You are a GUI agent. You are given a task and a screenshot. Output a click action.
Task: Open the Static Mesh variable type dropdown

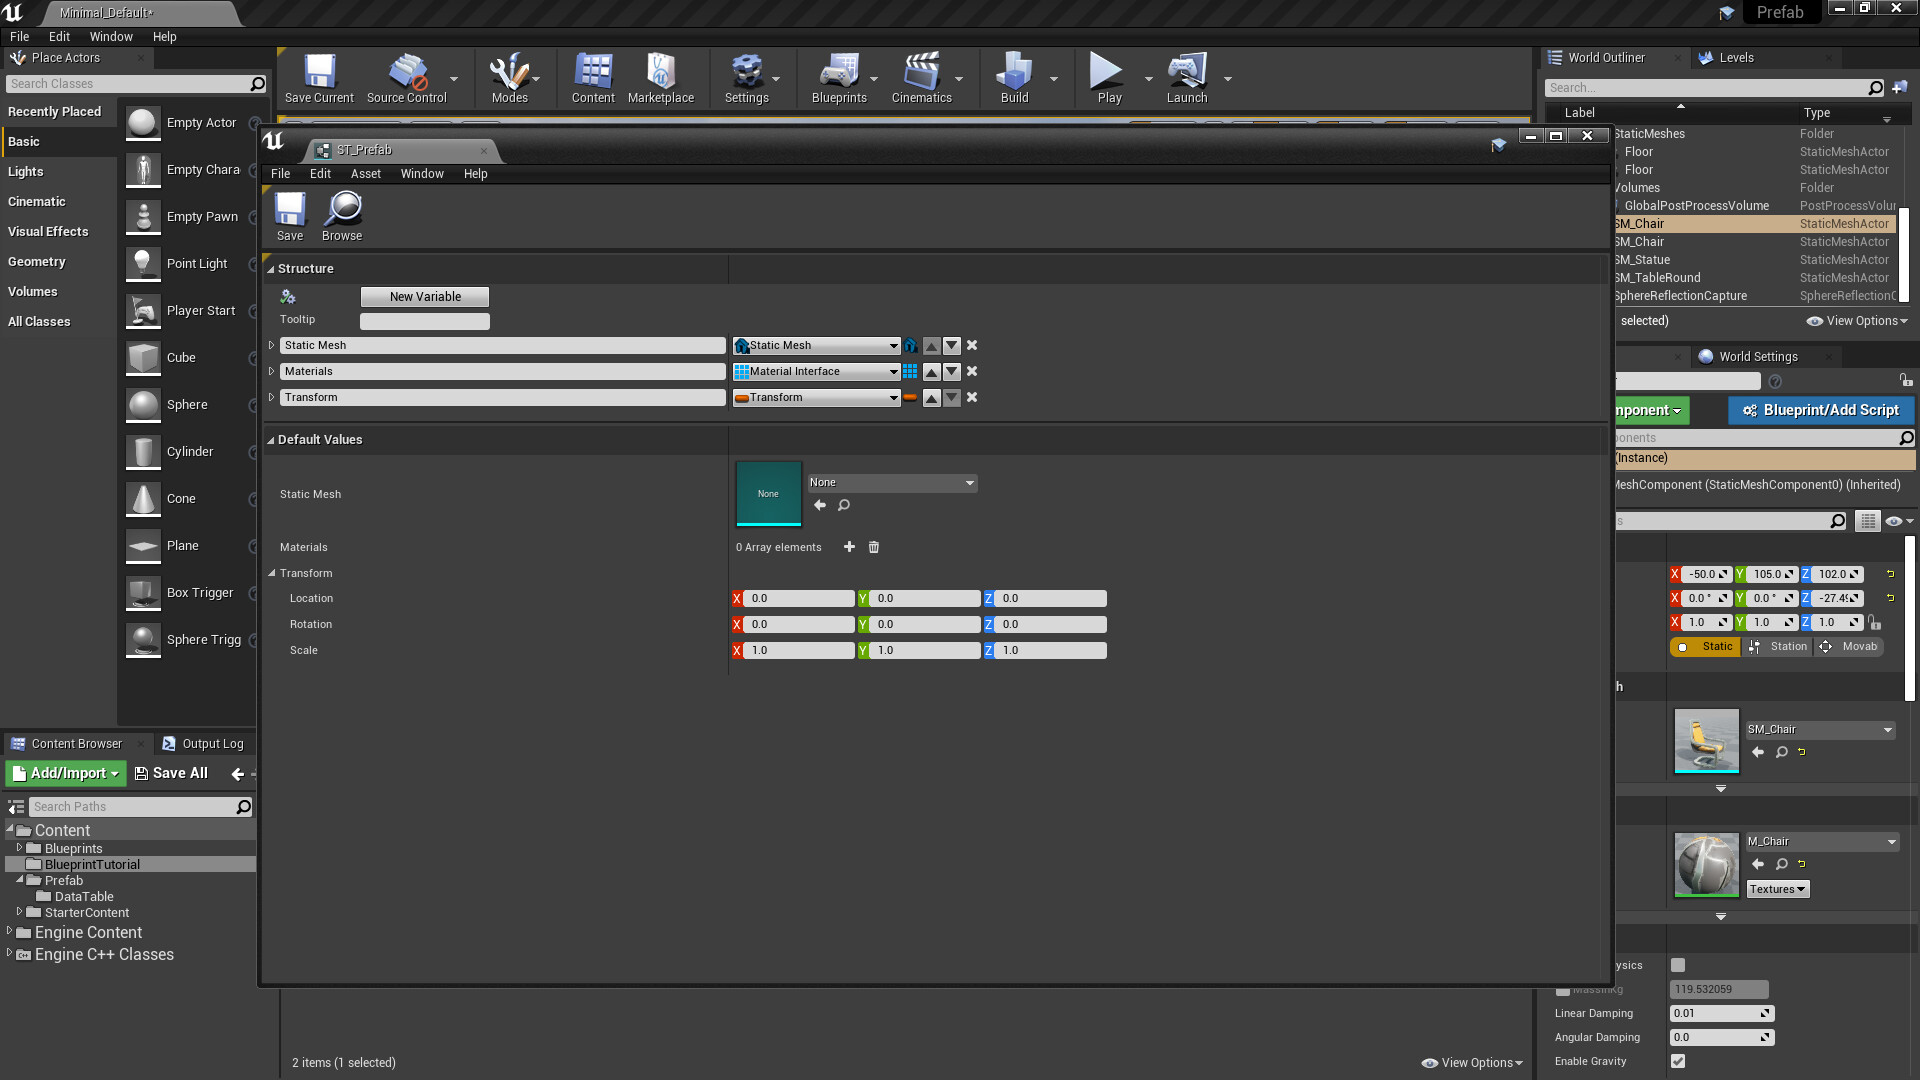(x=815, y=345)
